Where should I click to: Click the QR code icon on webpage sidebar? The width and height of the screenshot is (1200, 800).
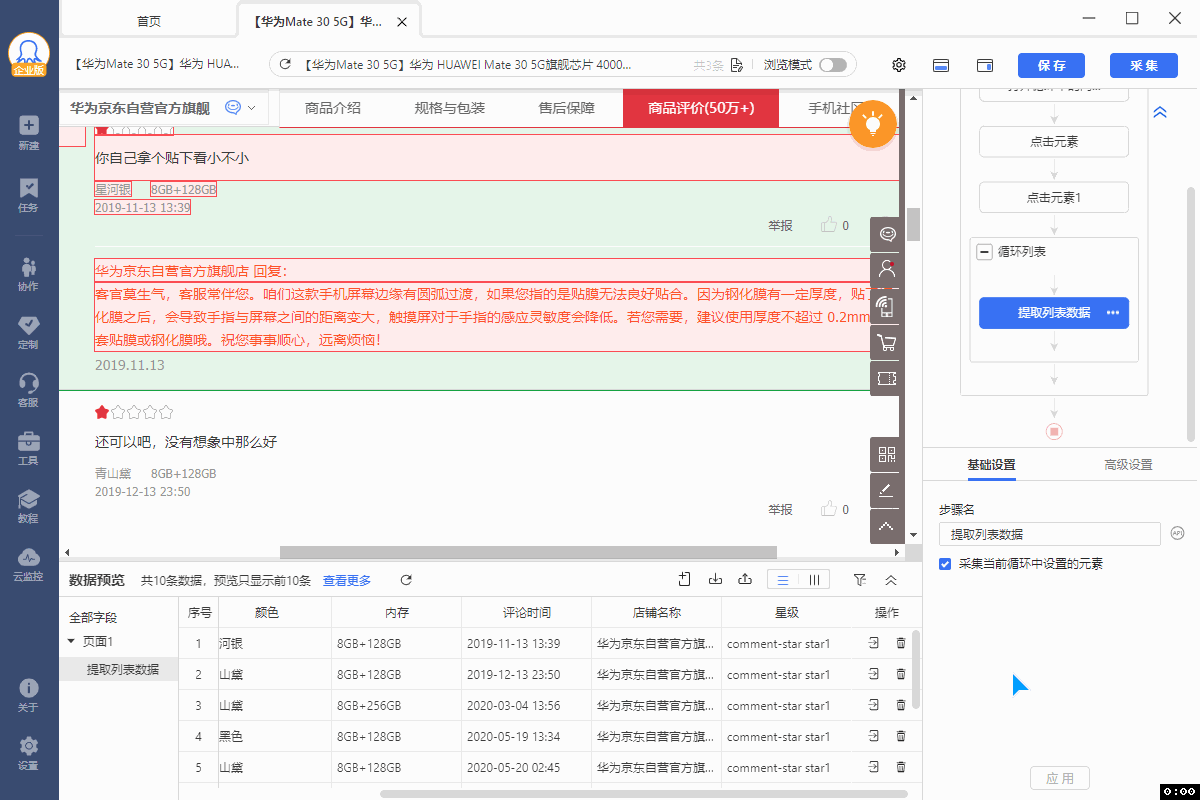tap(887, 455)
